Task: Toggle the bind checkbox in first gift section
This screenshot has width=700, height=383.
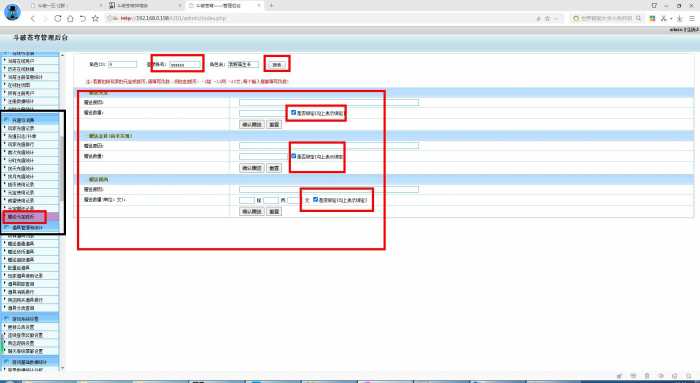Action: click(293, 113)
